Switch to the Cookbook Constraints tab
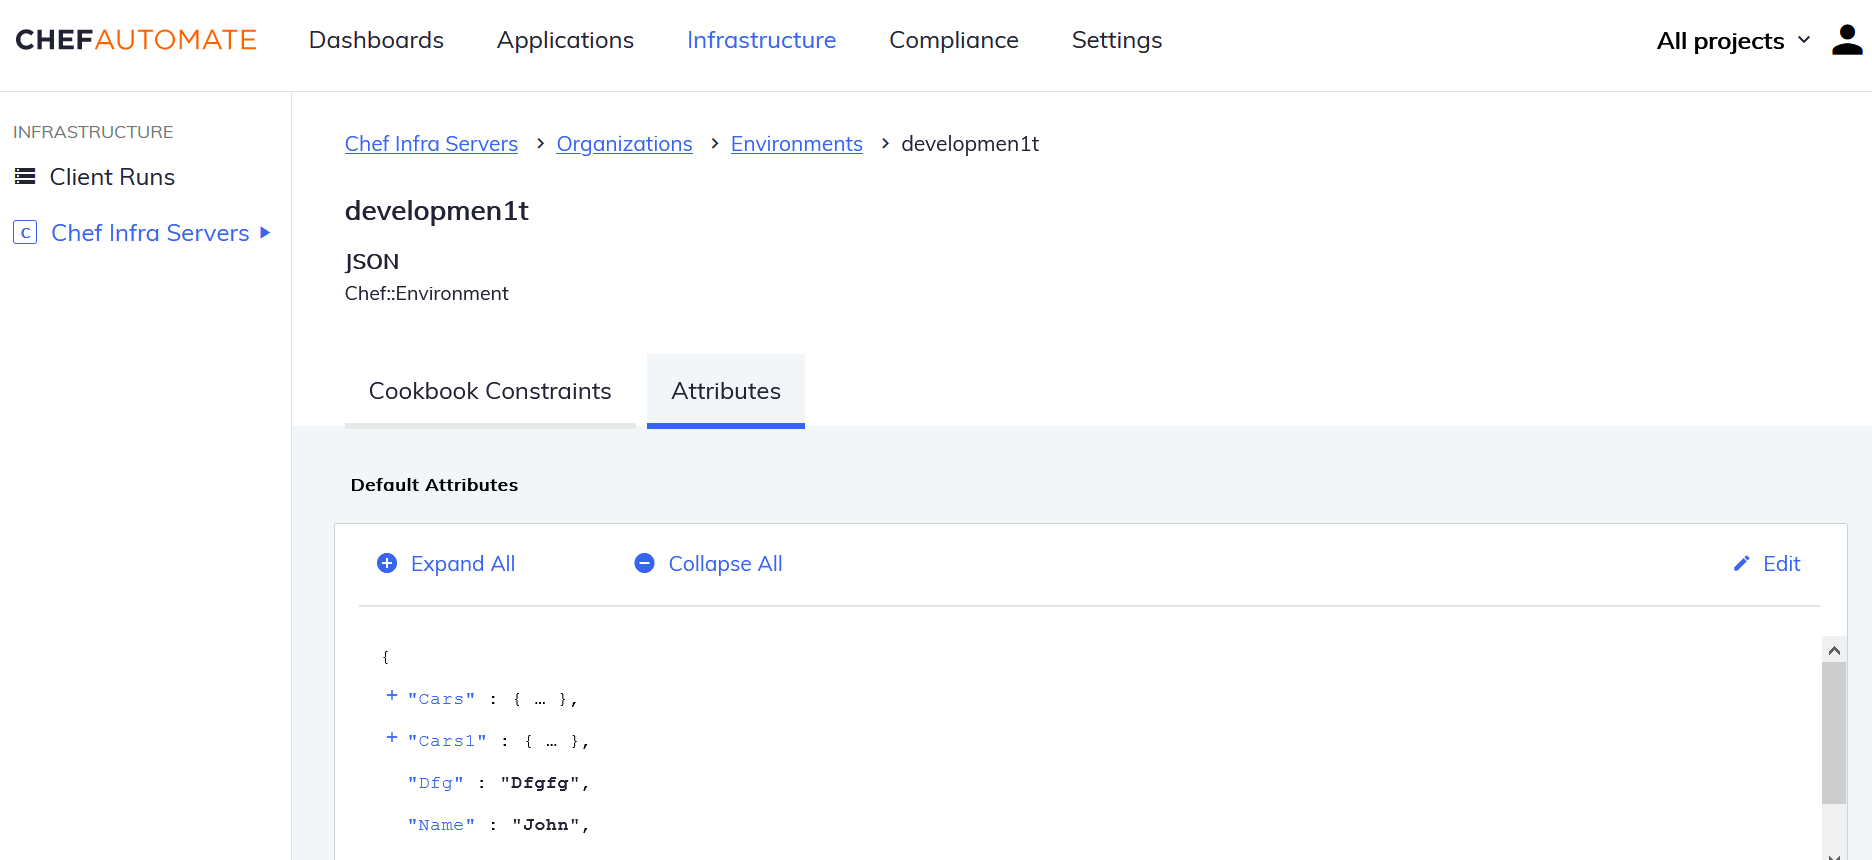This screenshot has width=1872, height=860. tap(490, 391)
